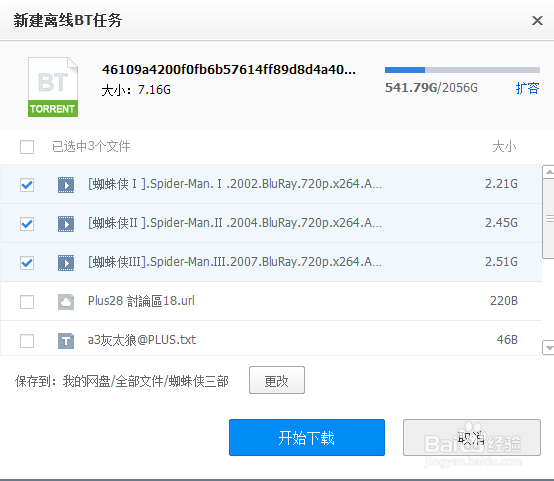
Task: Click the 2.51G size value
Action: 501,262
